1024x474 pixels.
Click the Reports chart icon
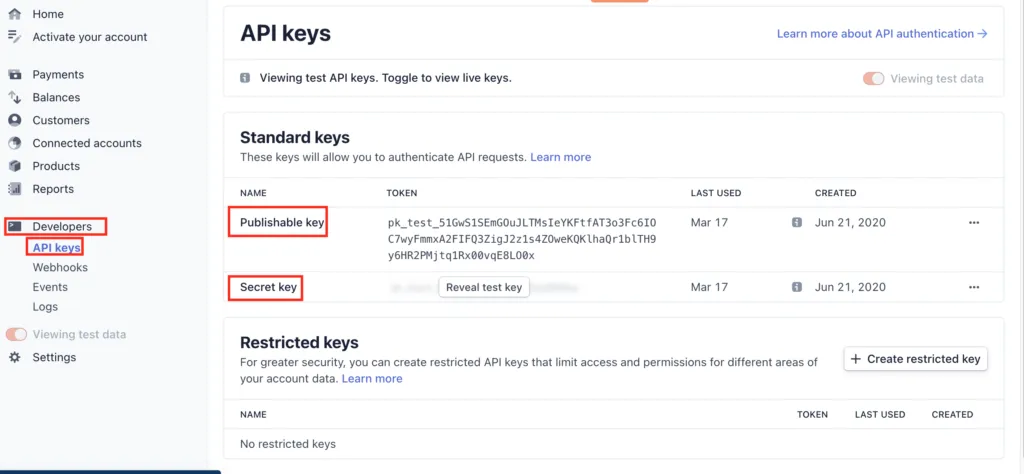pos(14,189)
